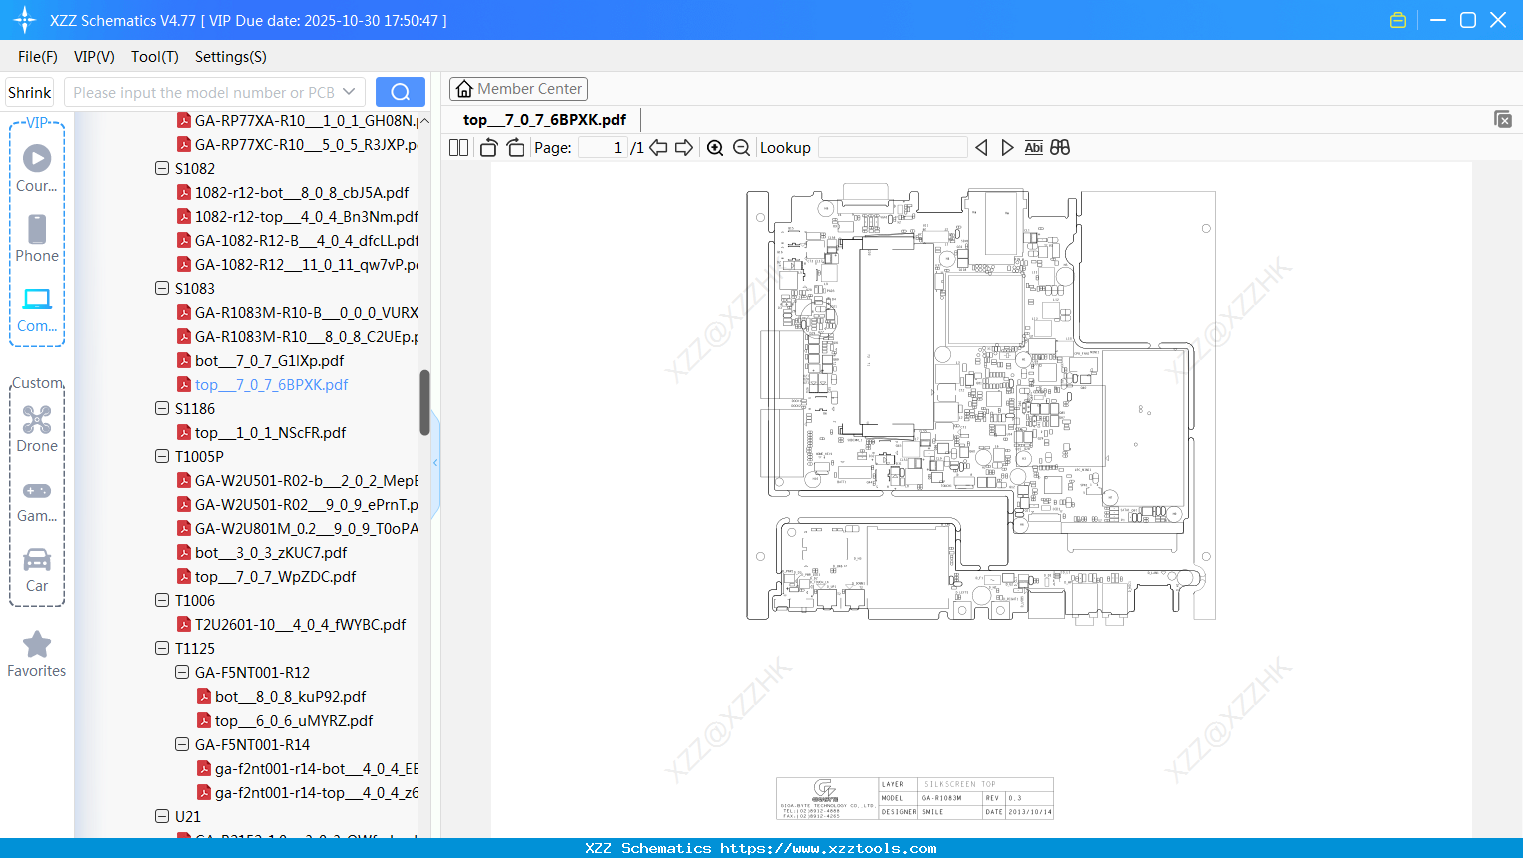Open the Game console category
This screenshot has width=1523, height=858.
(37, 500)
